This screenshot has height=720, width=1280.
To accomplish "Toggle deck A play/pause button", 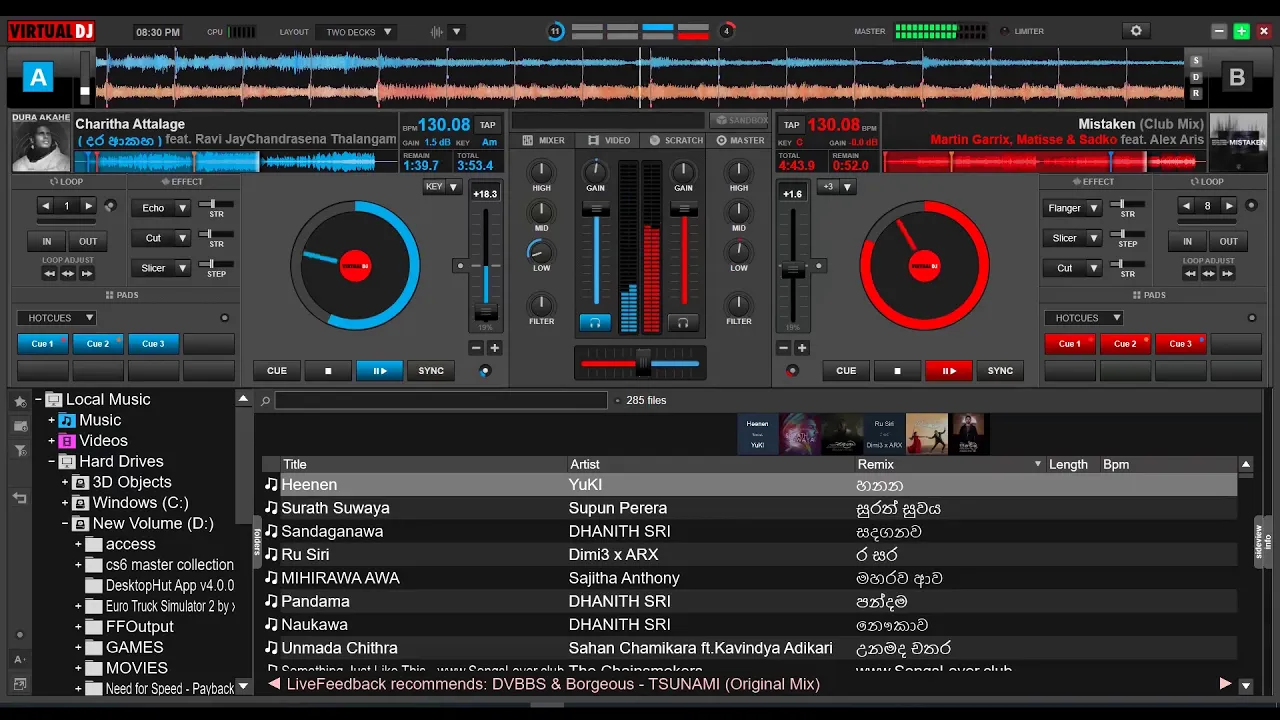I will [379, 371].
